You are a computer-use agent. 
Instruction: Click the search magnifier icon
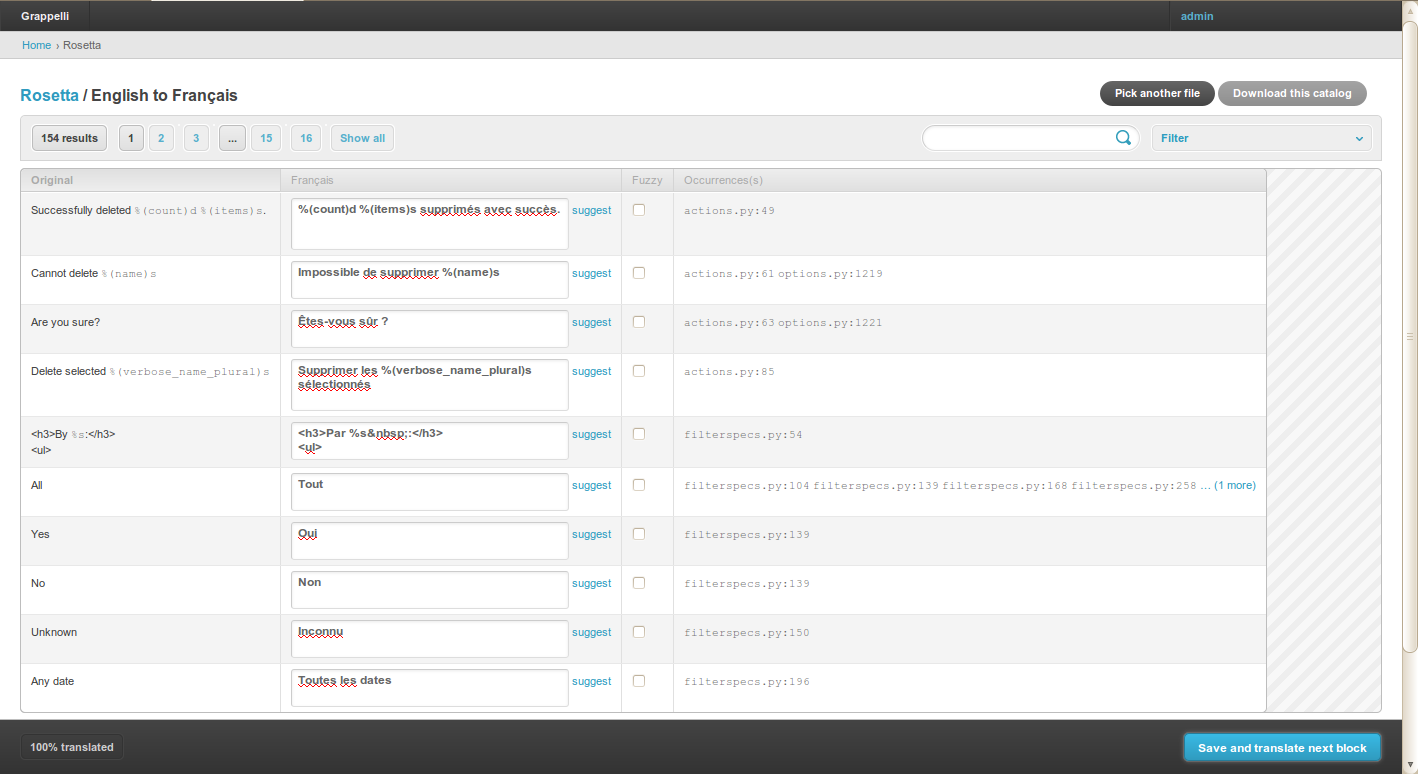click(x=1123, y=138)
